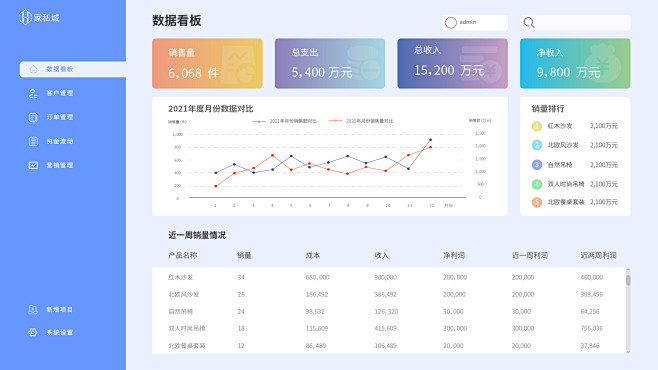The width and height of the screenshot is (658, 370).
Task: Click the 资金流动 list icon
Action: (33, 141)
